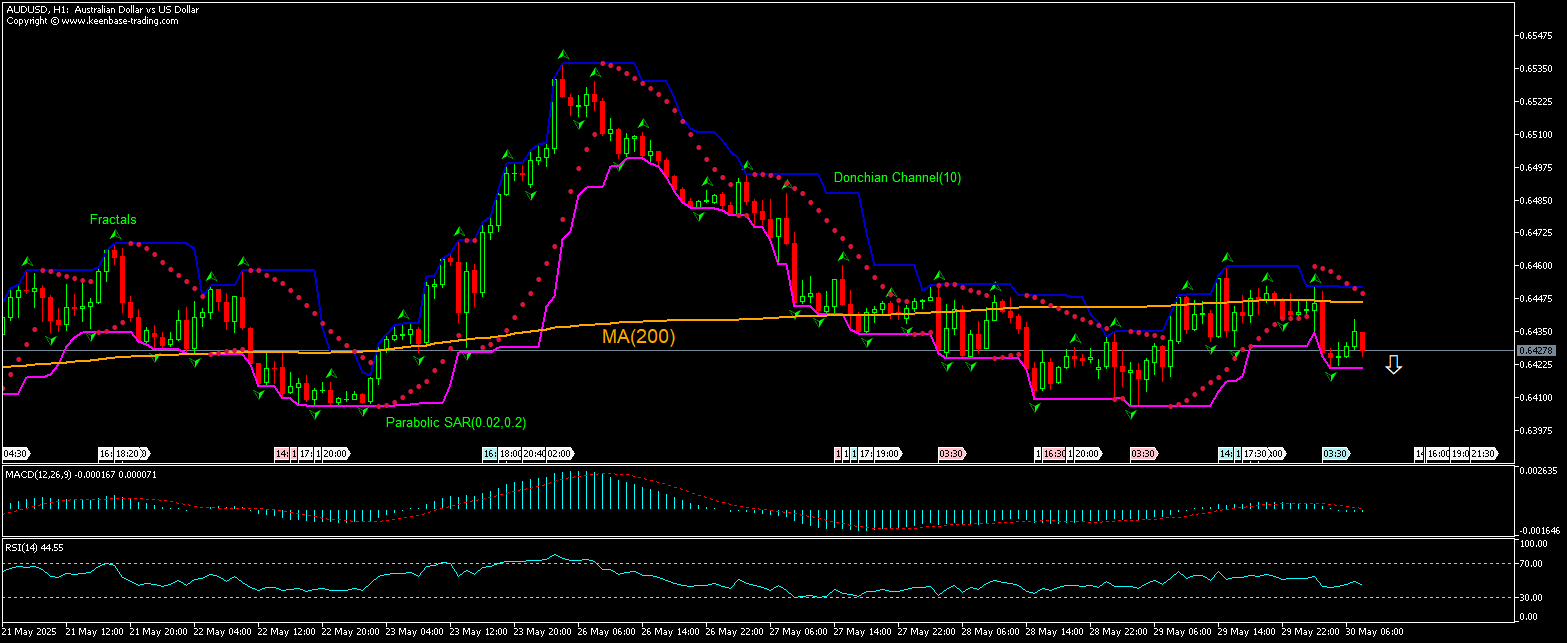Click the 26 May 06:00 date axis label

tap(607, 633)
